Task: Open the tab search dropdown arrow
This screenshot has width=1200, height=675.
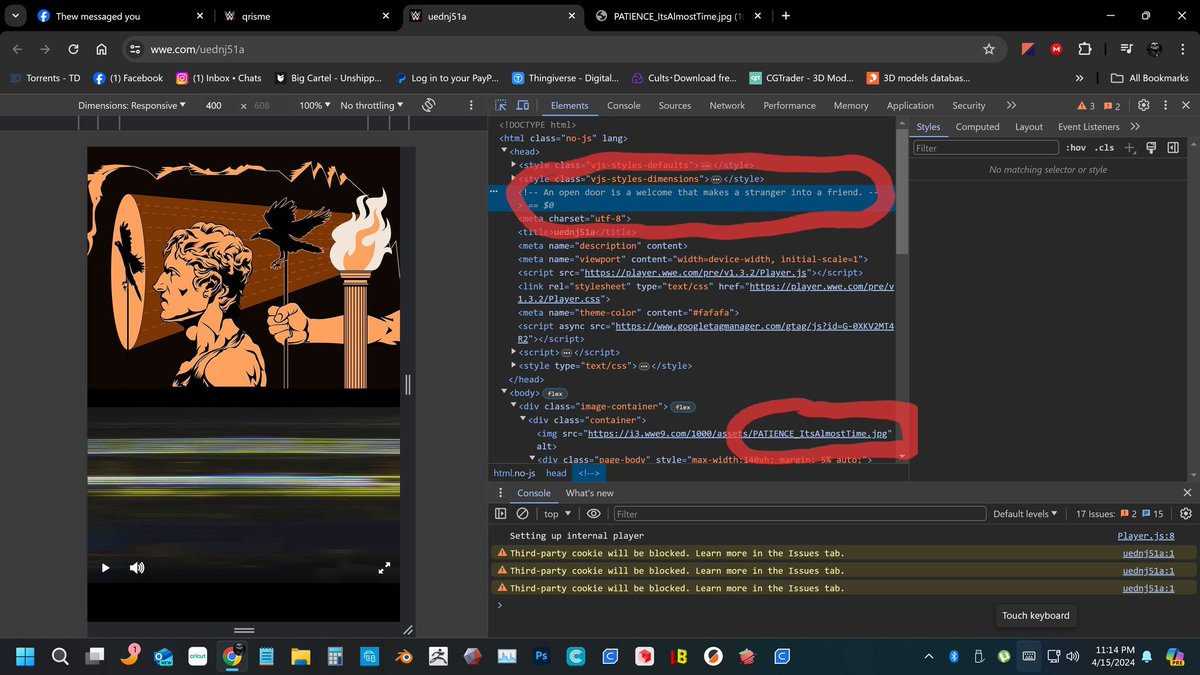Action: coord(15,16)
